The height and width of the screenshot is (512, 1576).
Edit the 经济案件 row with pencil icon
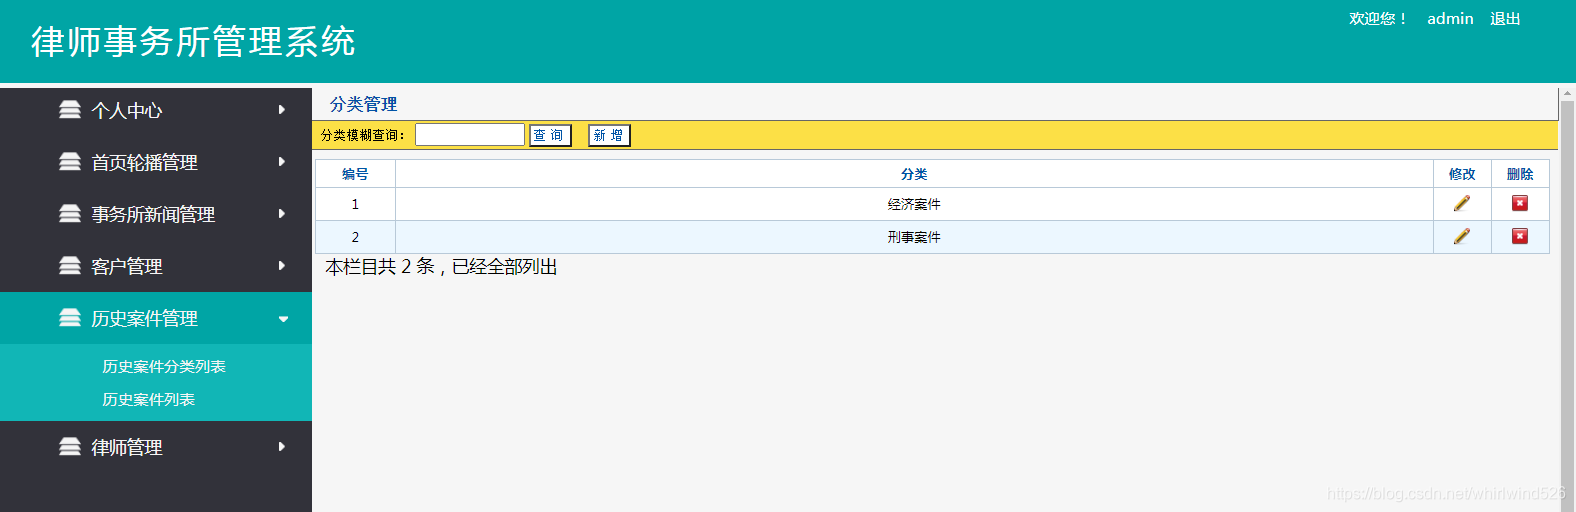1462,203
